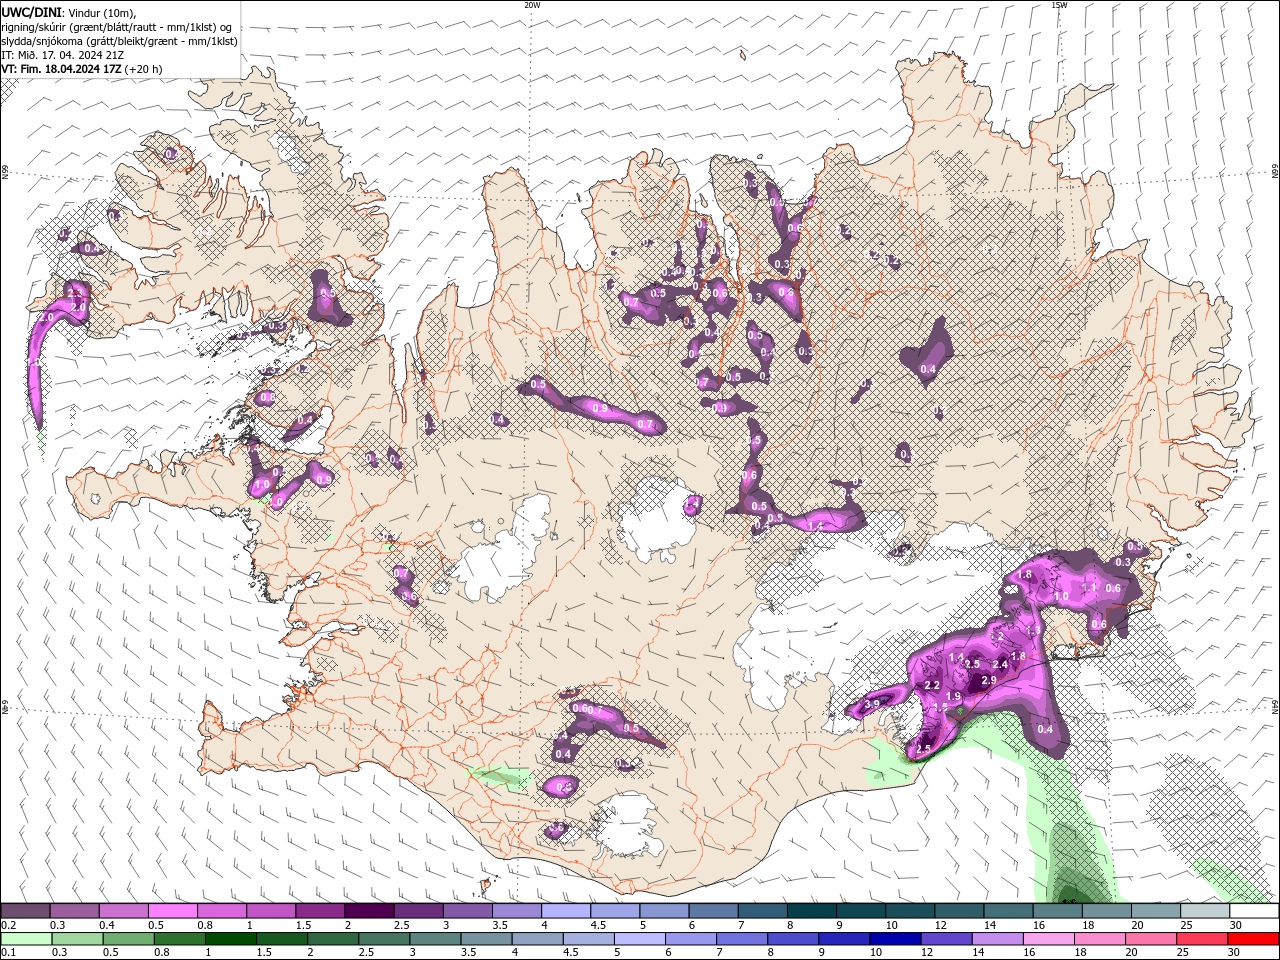The width and height of the screenshot is (1280, 960).
Task: Pick the bright pink 0.5 swatch in the upper scale
Action: 172,911
